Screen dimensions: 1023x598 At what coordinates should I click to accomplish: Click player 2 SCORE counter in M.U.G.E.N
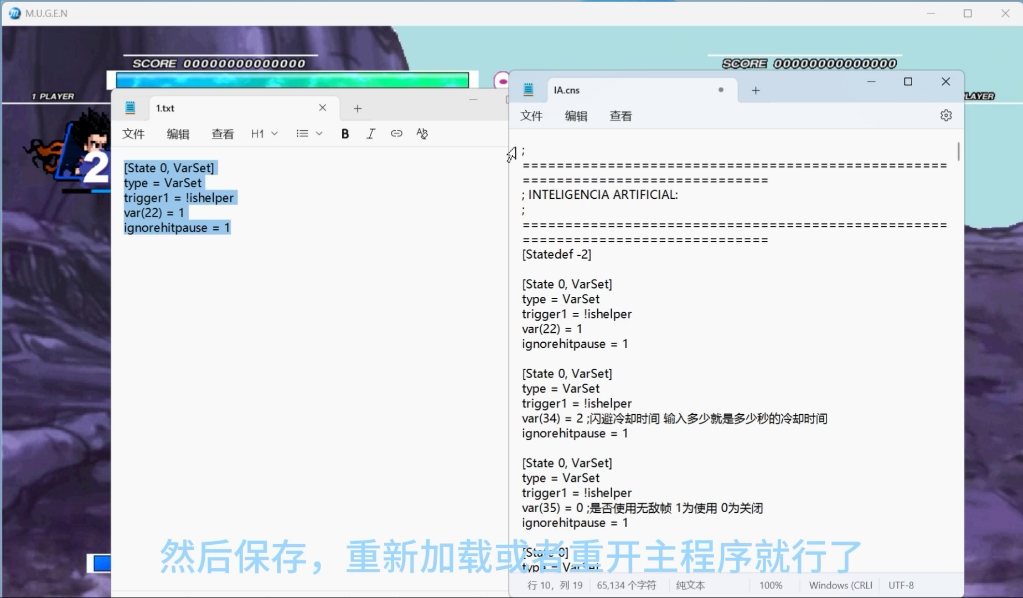(x=809, y=63)
